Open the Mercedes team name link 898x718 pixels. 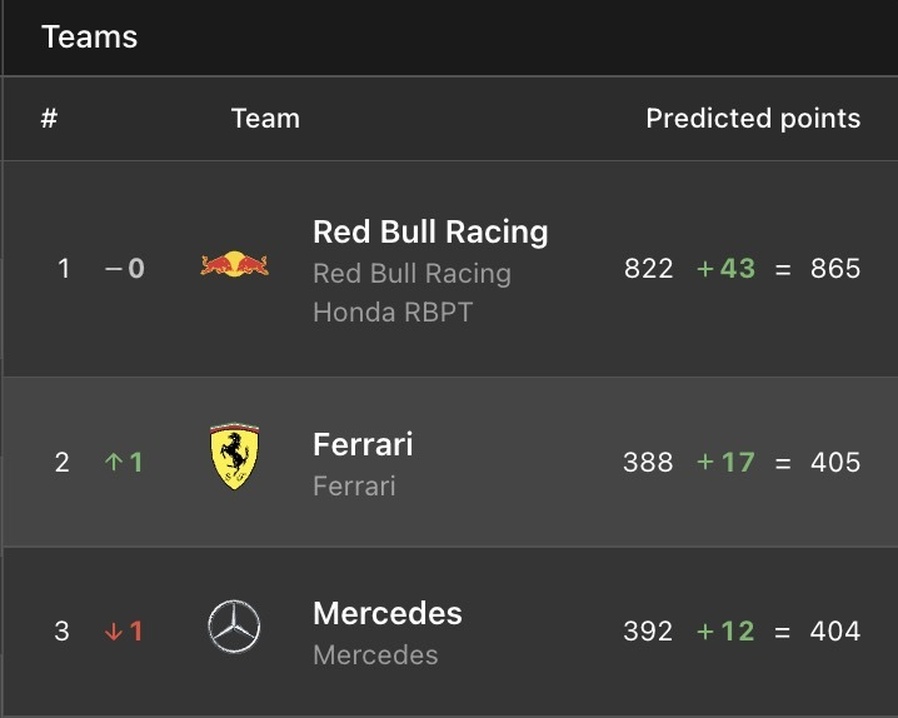pos(387,613)
